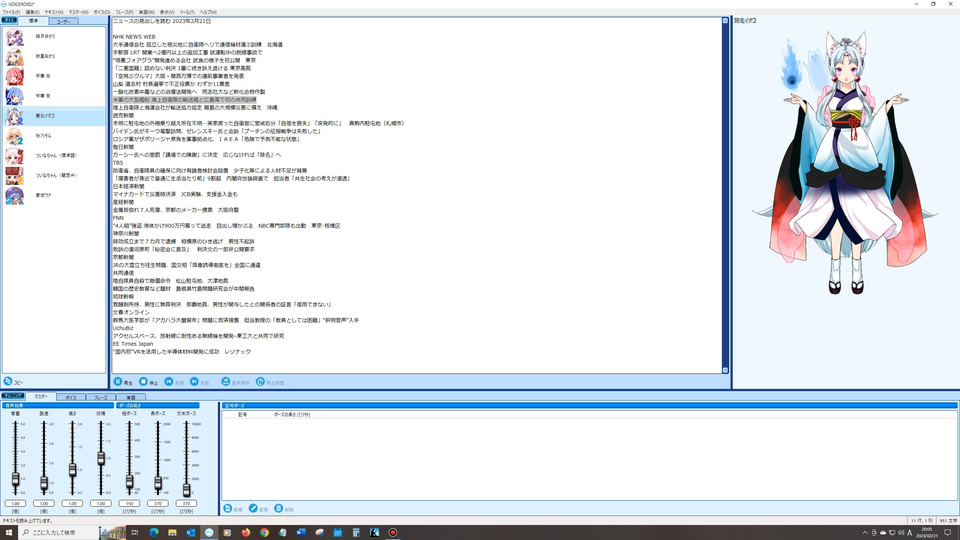Image resolution: width=960 pixels, height=540 pixels.
Task: Open Google Chrome from the taskbar
Action: pos(264,533)
